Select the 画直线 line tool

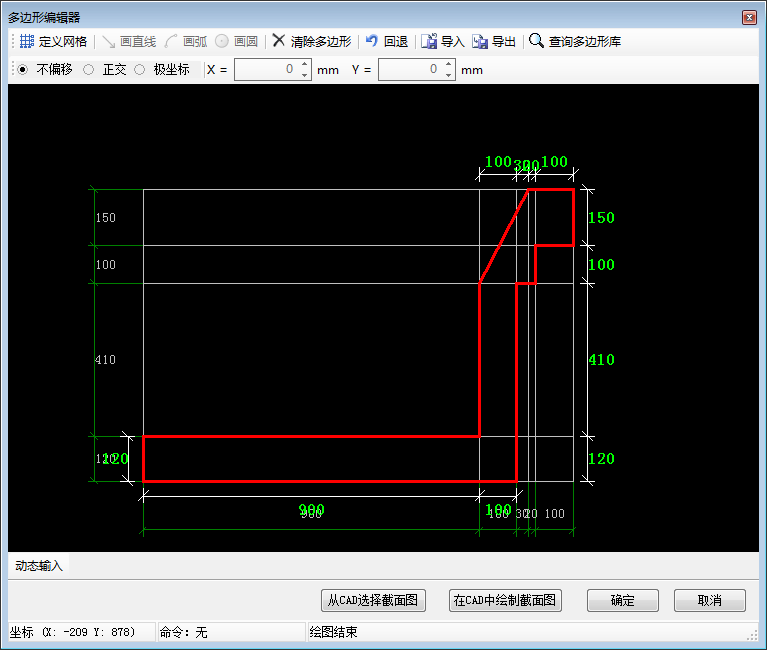tap(129, 42)
